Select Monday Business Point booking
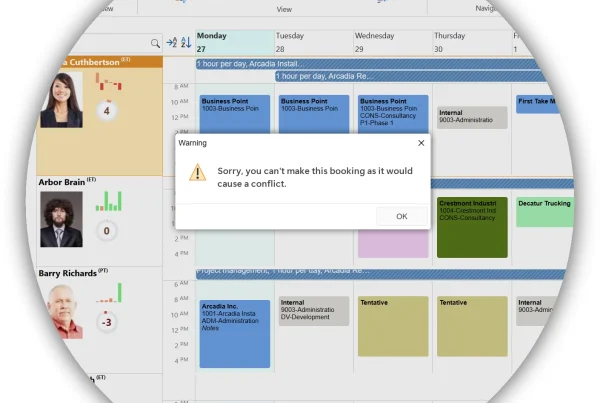 (235, 114)
